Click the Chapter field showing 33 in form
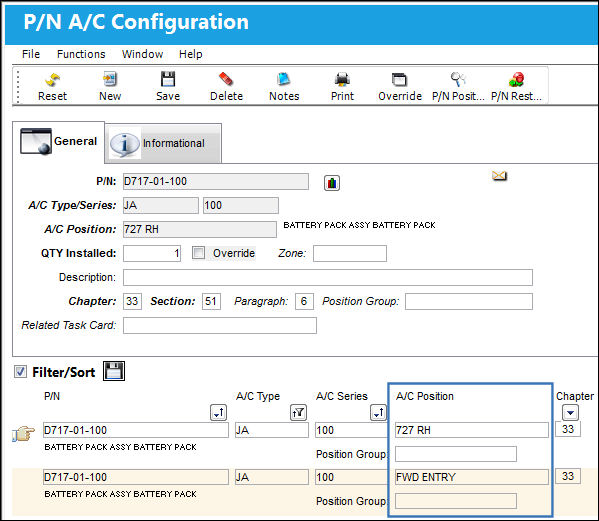 click(x=132, y=301)
